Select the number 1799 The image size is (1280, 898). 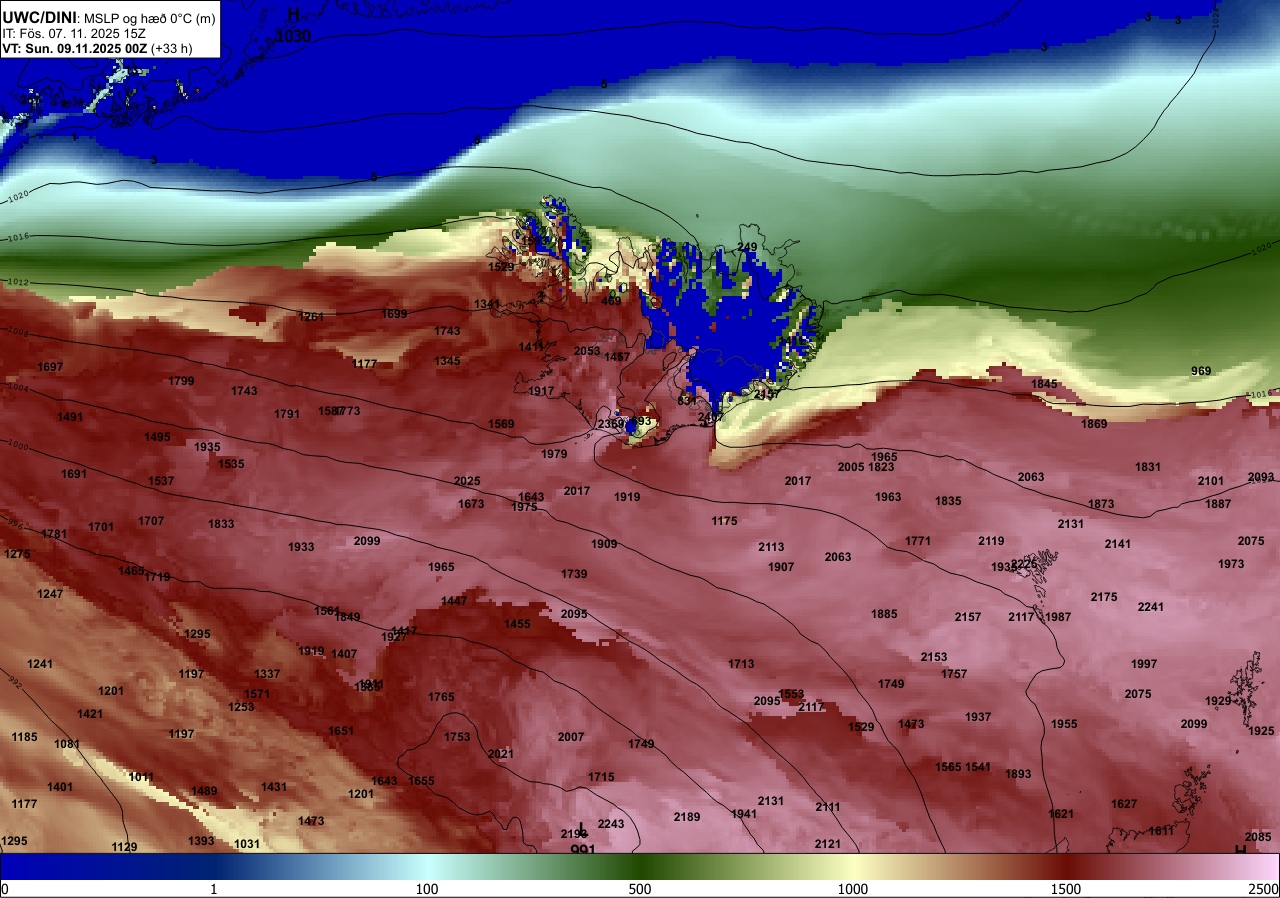coord(181,381)
